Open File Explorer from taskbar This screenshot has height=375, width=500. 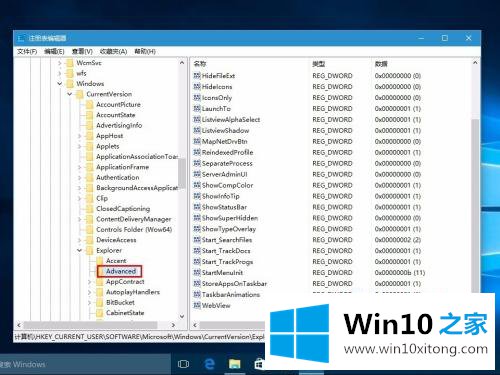pos(235,364)
